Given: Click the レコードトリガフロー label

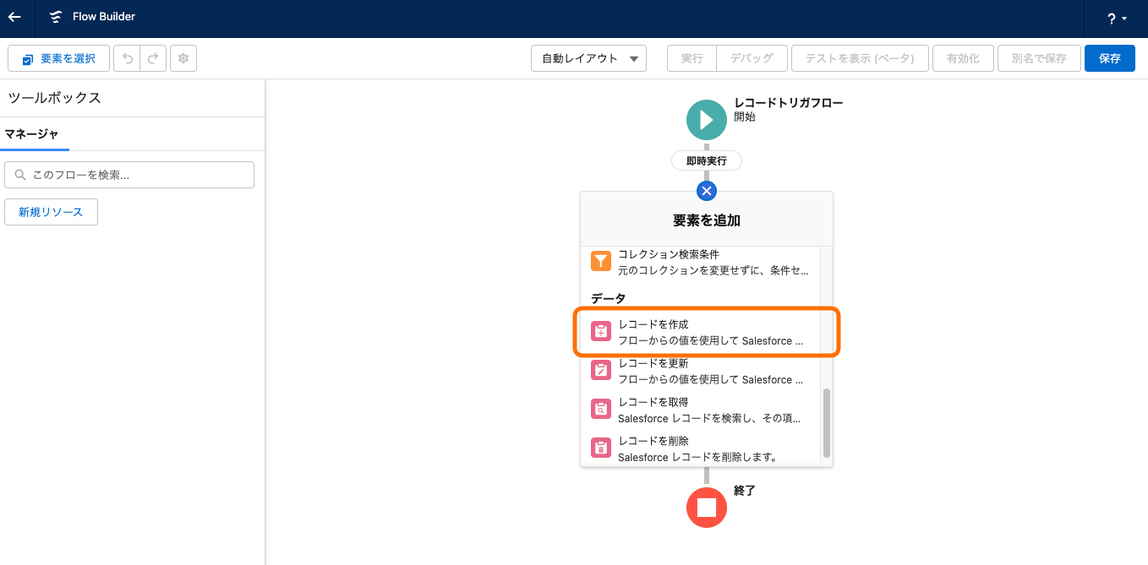Looking at the screenshot, I should (789, 103).
